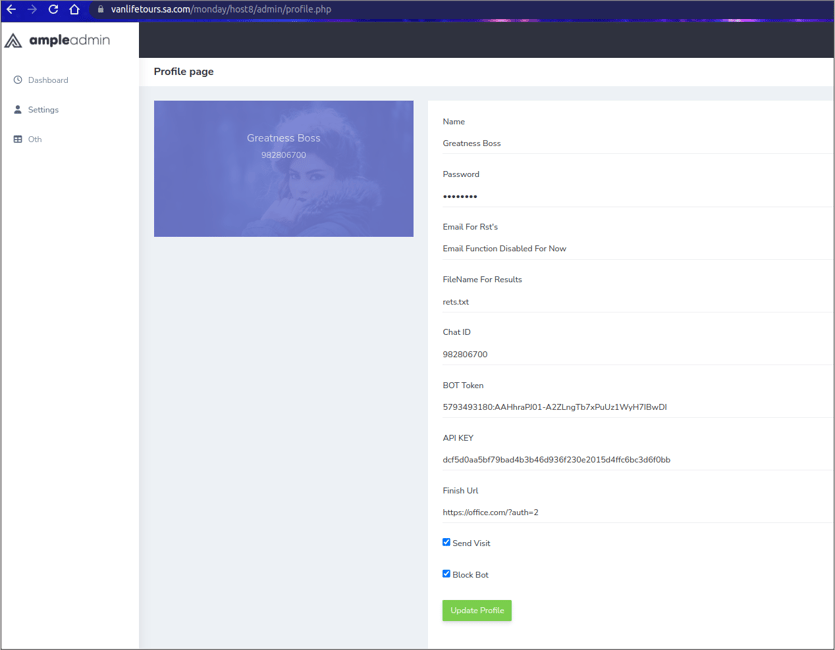The width and height of the screenshot is (835, 650).
Task: Click the ampleadmin brand link
Action: click(58, 40)
